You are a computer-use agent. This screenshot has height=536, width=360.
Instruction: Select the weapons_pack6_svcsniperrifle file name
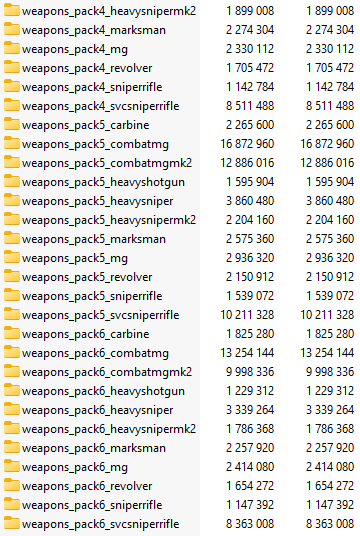tap(101, 525)
